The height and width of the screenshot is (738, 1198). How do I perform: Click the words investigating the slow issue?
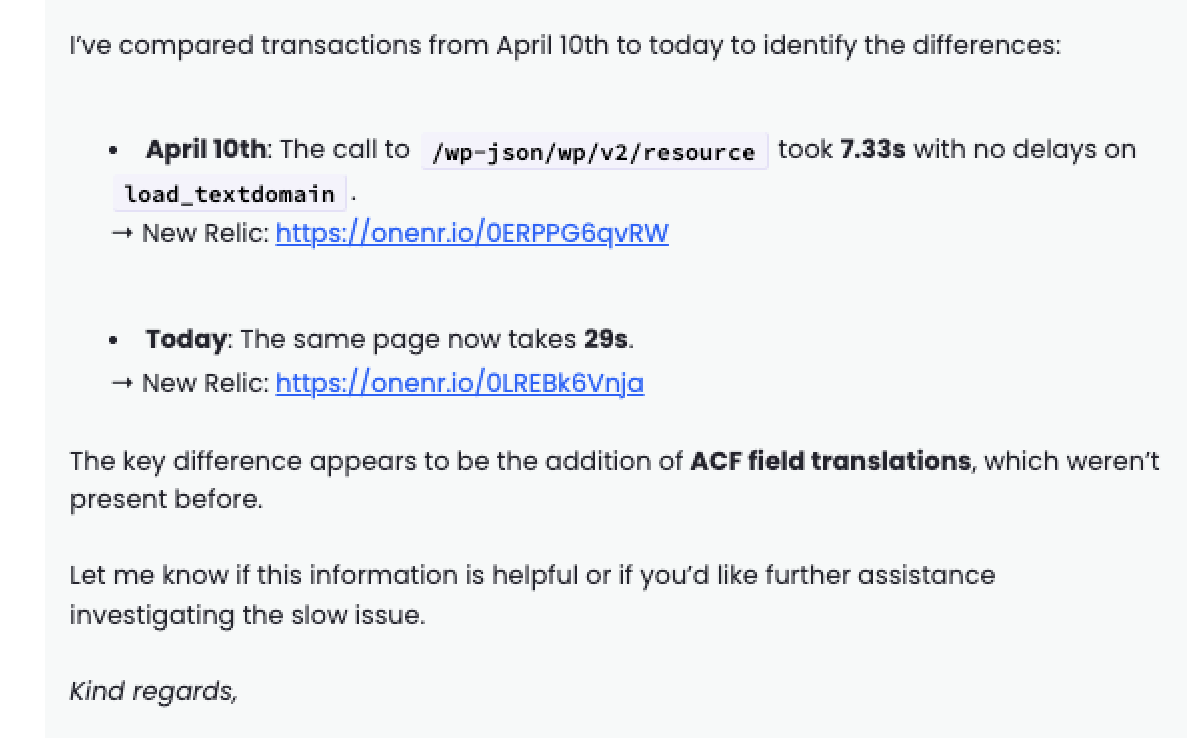click(x=247, y=615)
